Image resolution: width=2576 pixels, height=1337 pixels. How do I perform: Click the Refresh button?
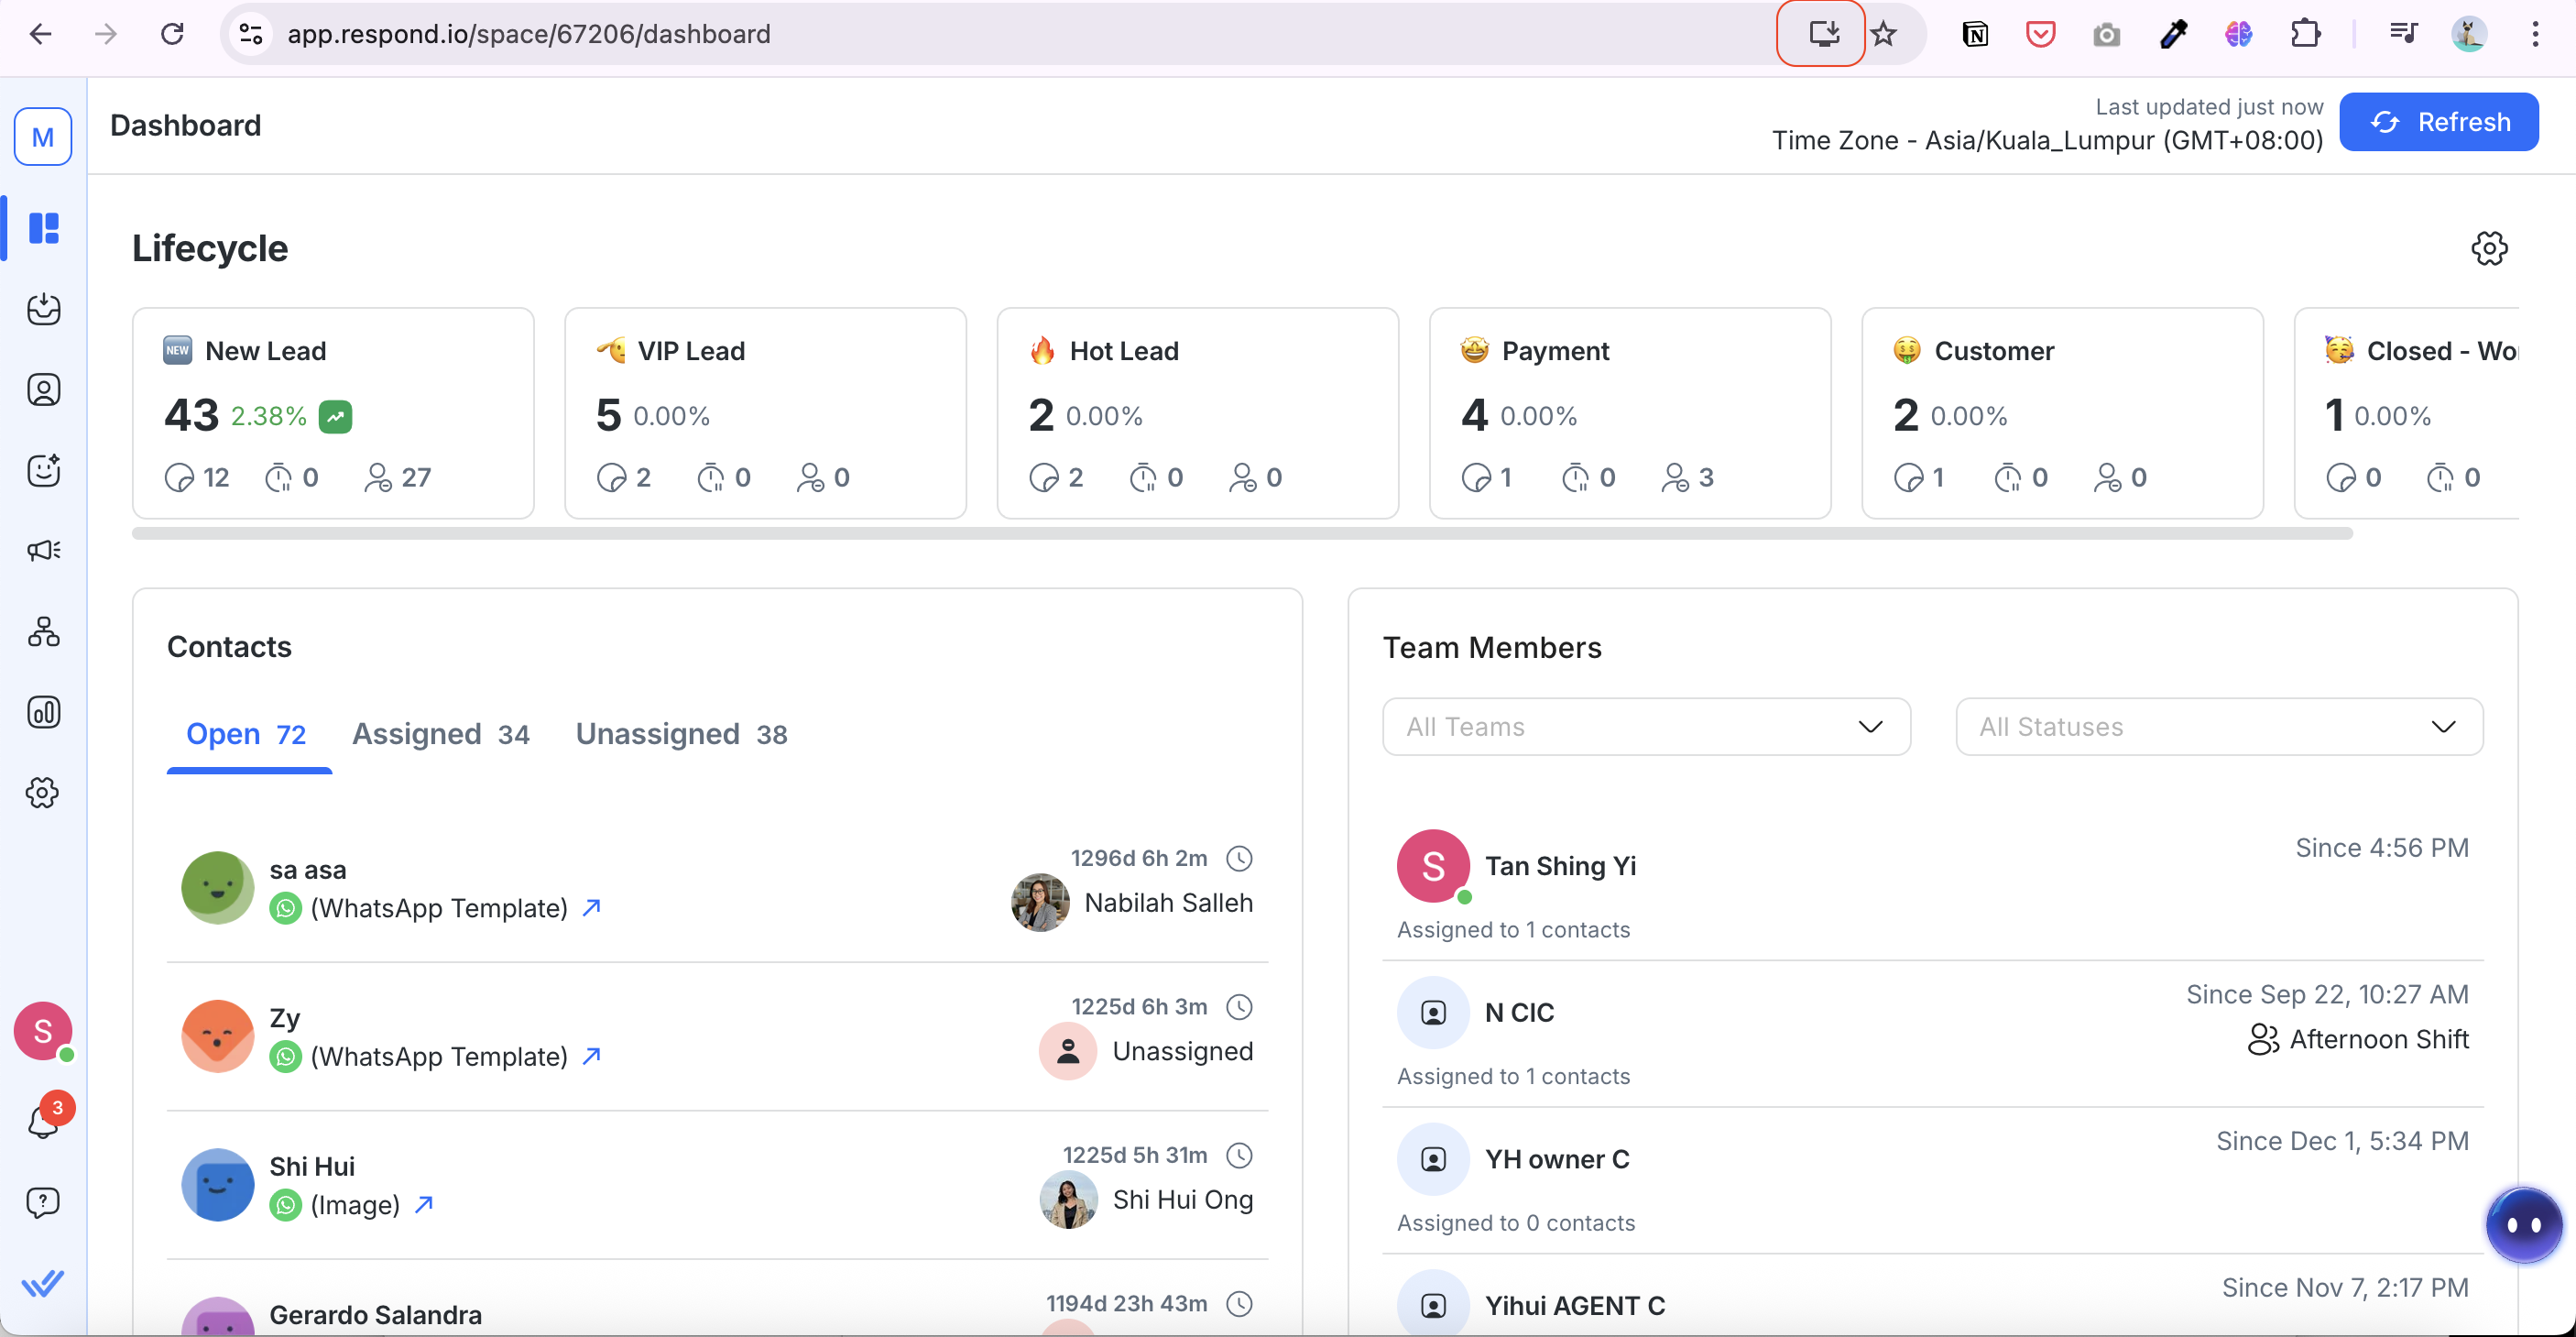(x=2438, y=122)
